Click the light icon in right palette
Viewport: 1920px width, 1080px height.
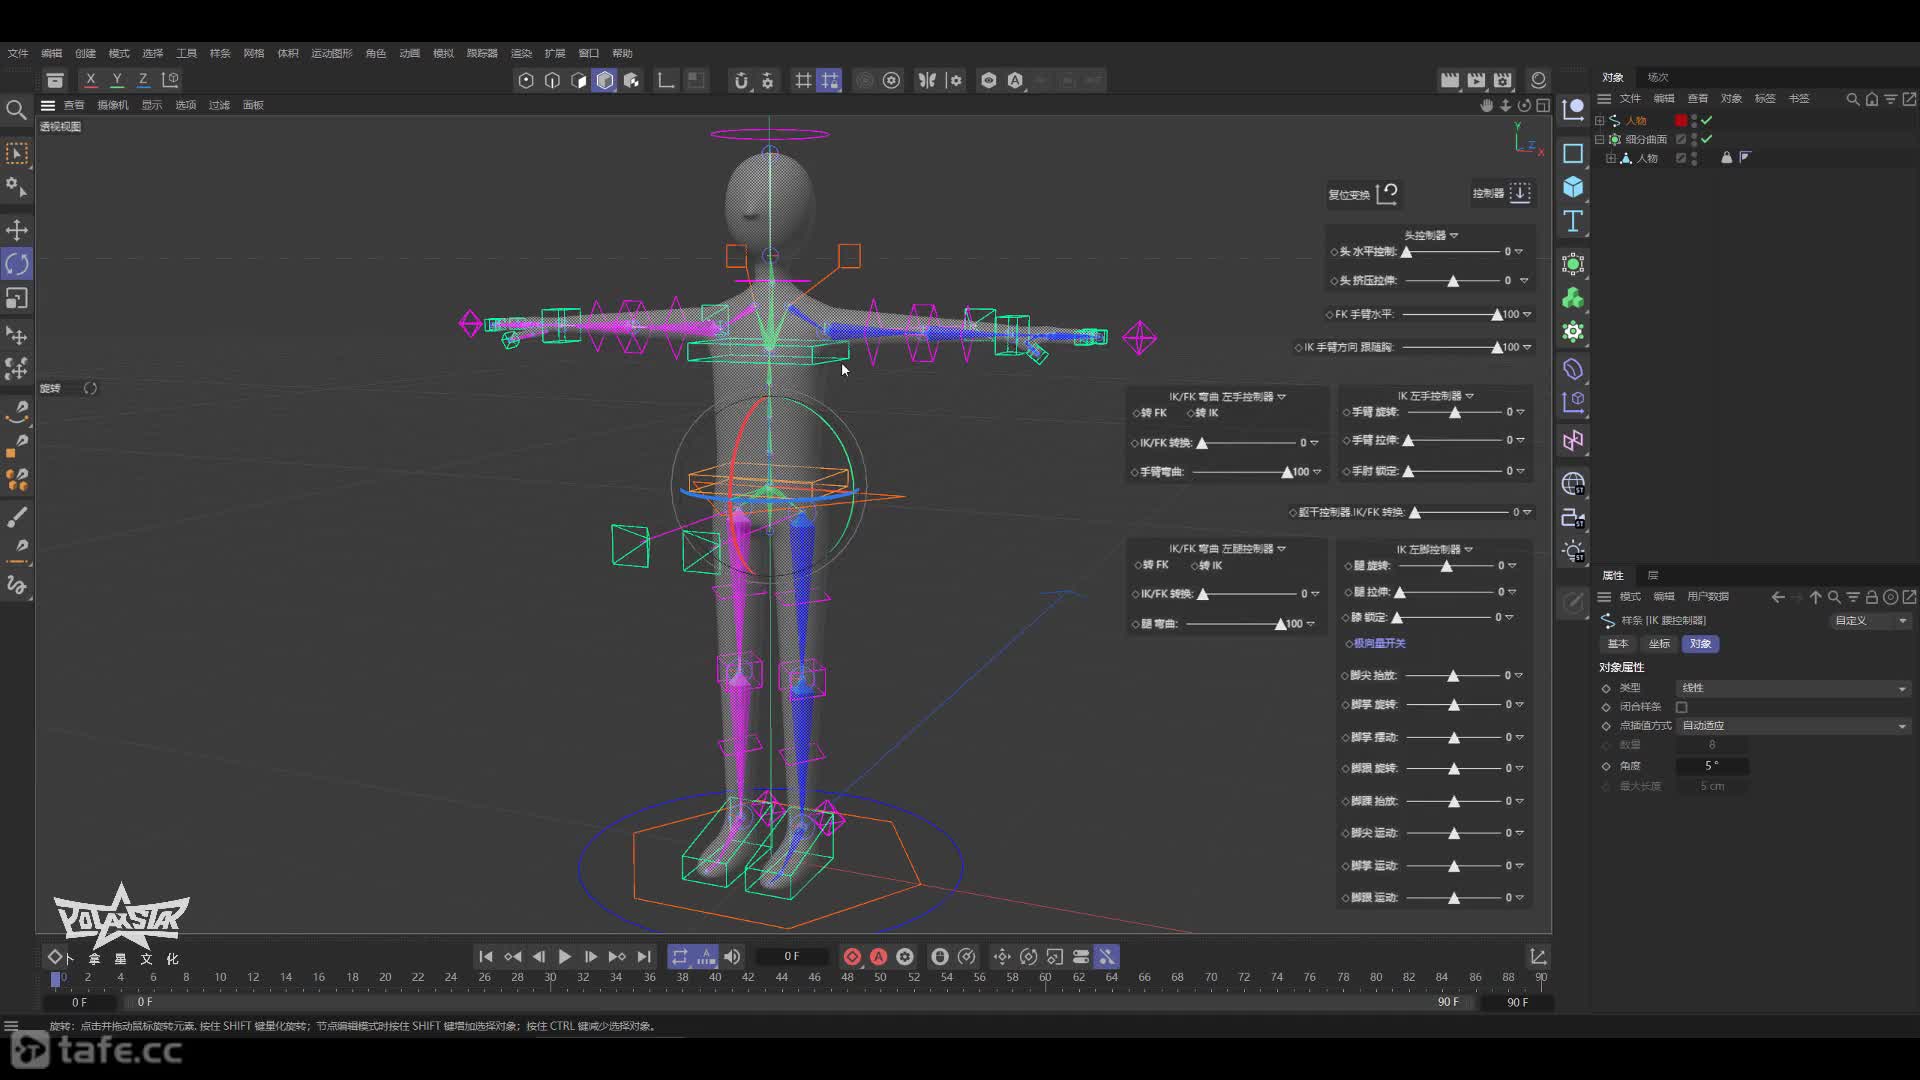1573,551
